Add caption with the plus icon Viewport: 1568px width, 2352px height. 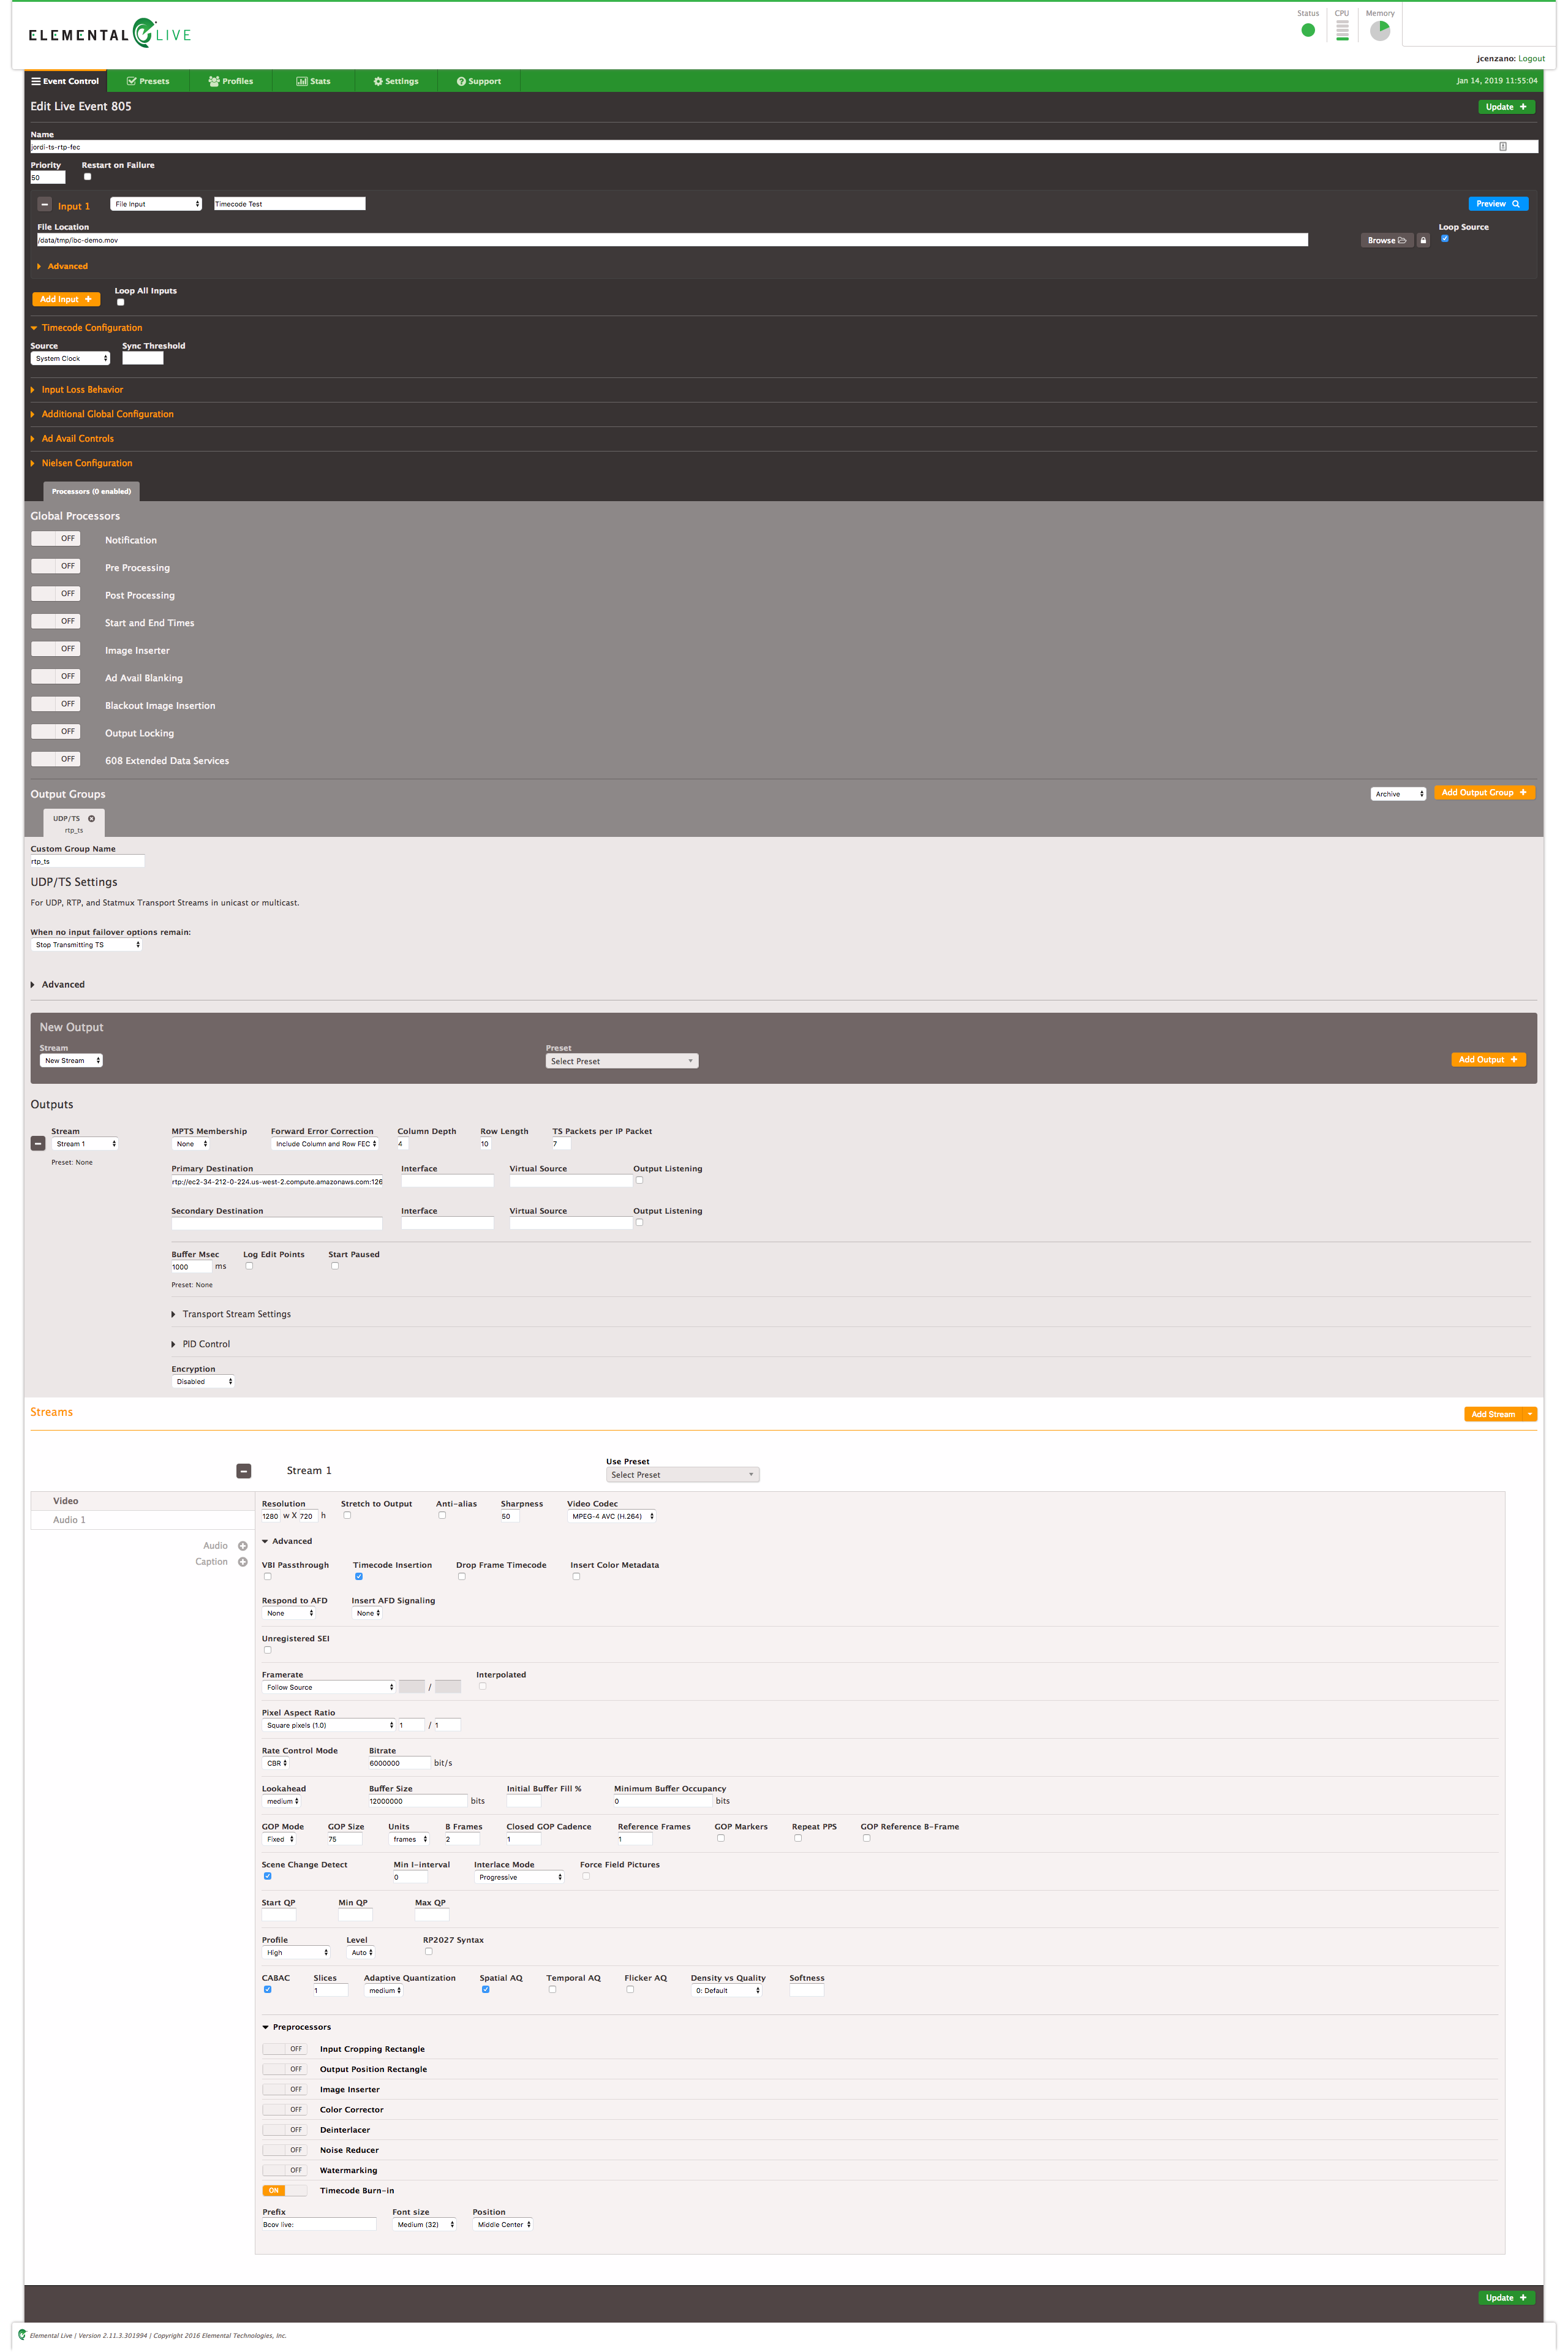[x=242, y=1562]
